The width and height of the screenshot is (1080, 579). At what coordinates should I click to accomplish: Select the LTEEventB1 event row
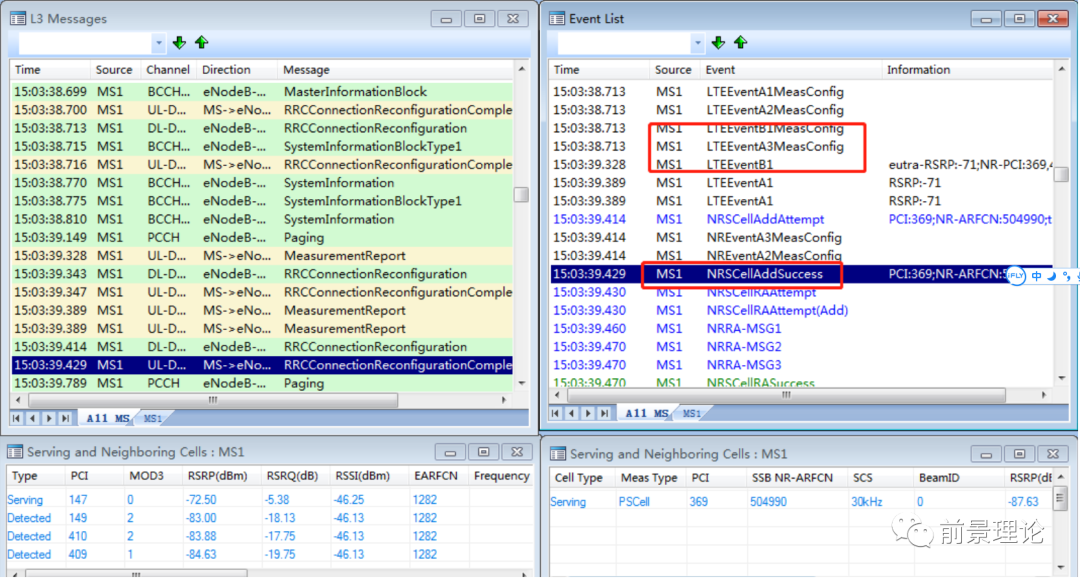click(x=801, y=165)
